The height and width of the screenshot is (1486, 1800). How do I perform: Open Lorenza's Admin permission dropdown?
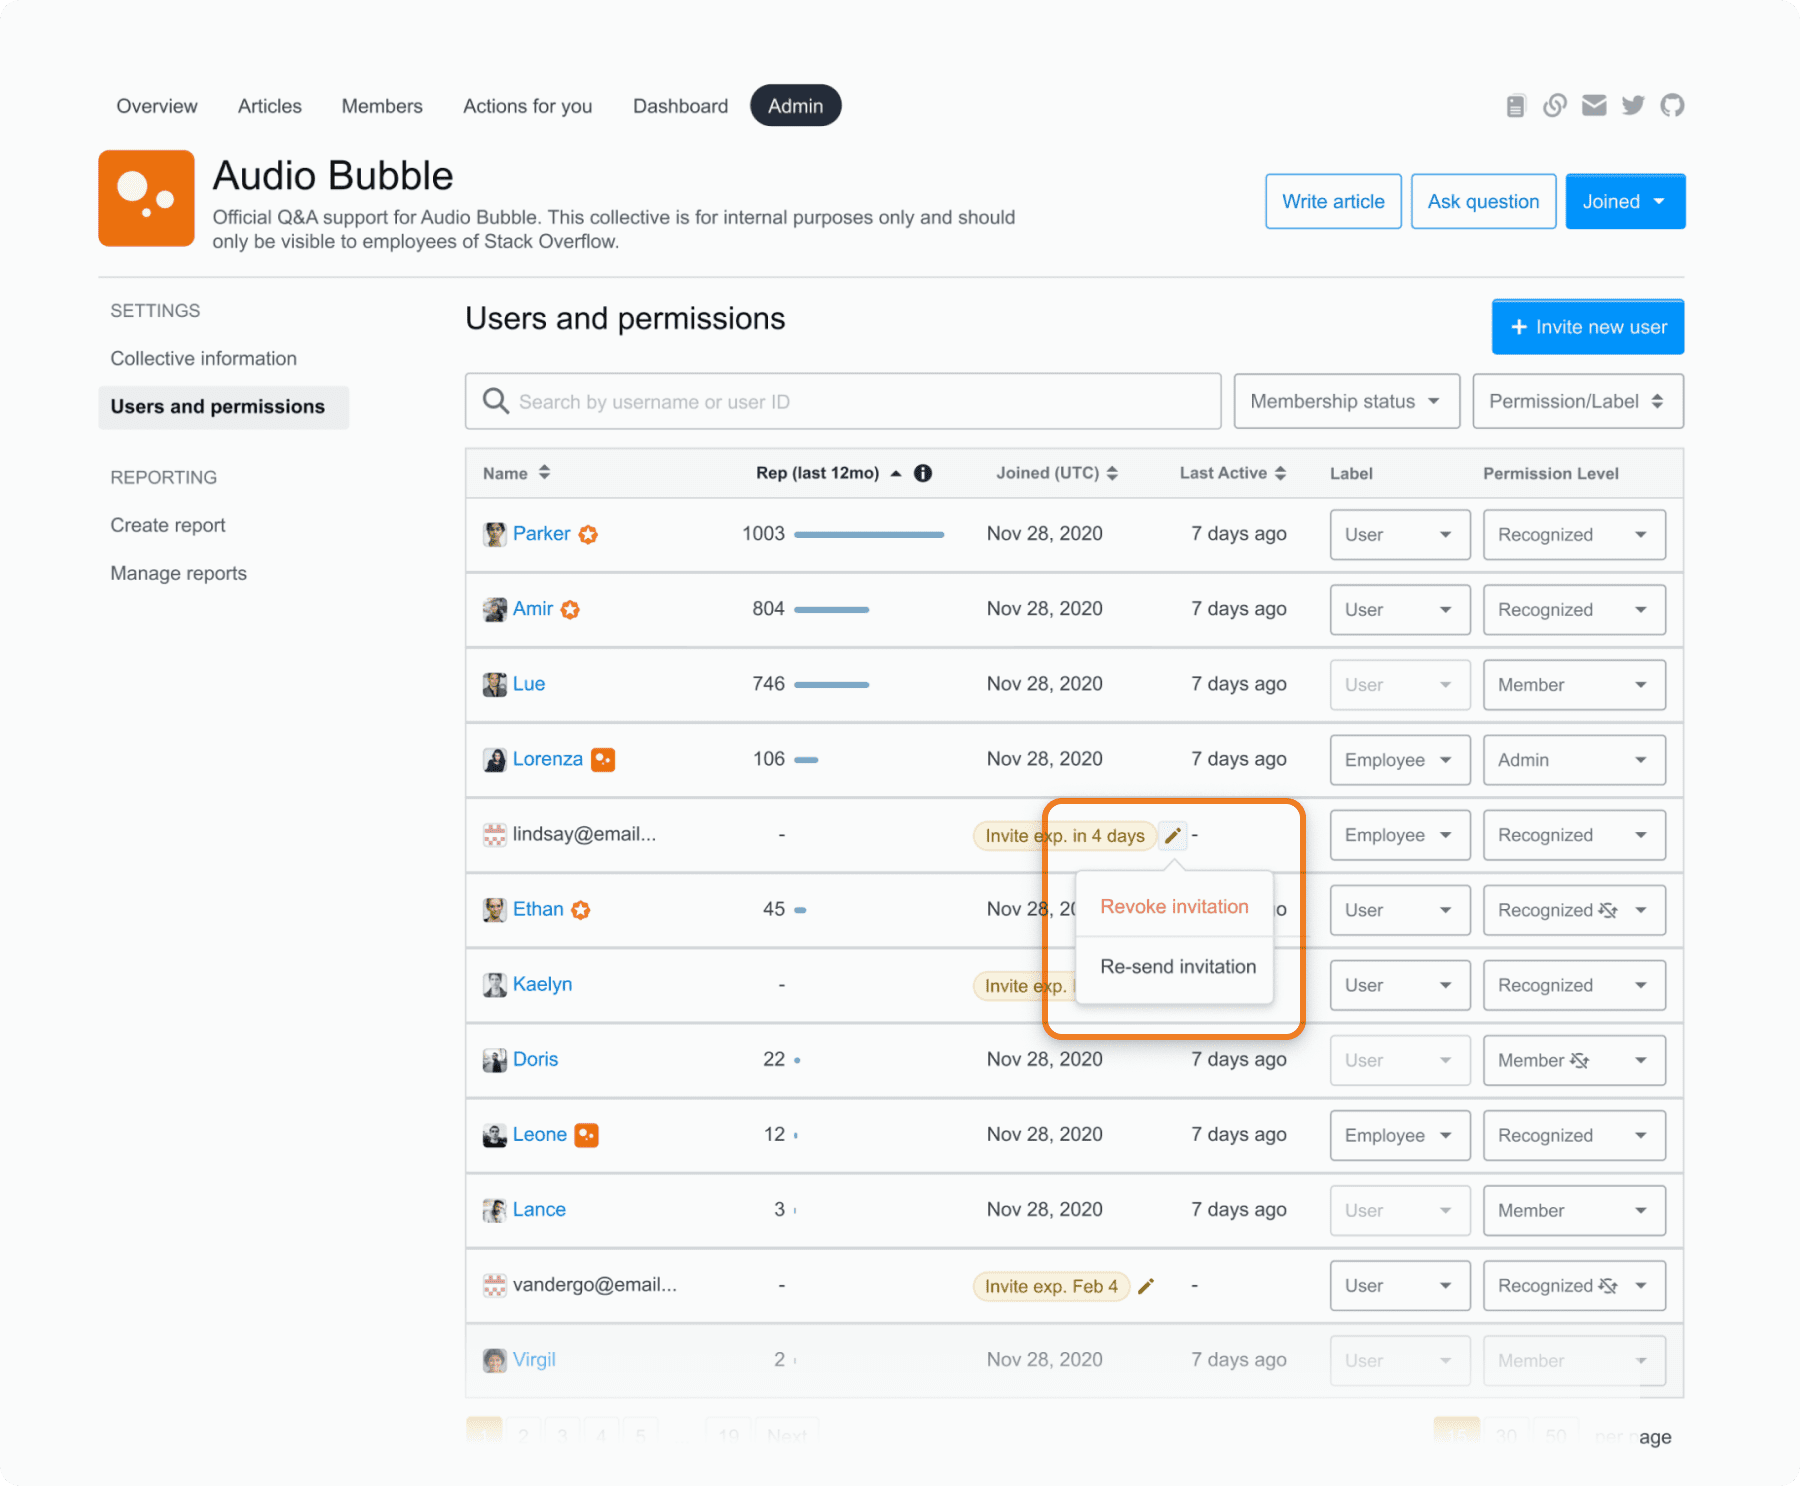(x=1574, y=760)
